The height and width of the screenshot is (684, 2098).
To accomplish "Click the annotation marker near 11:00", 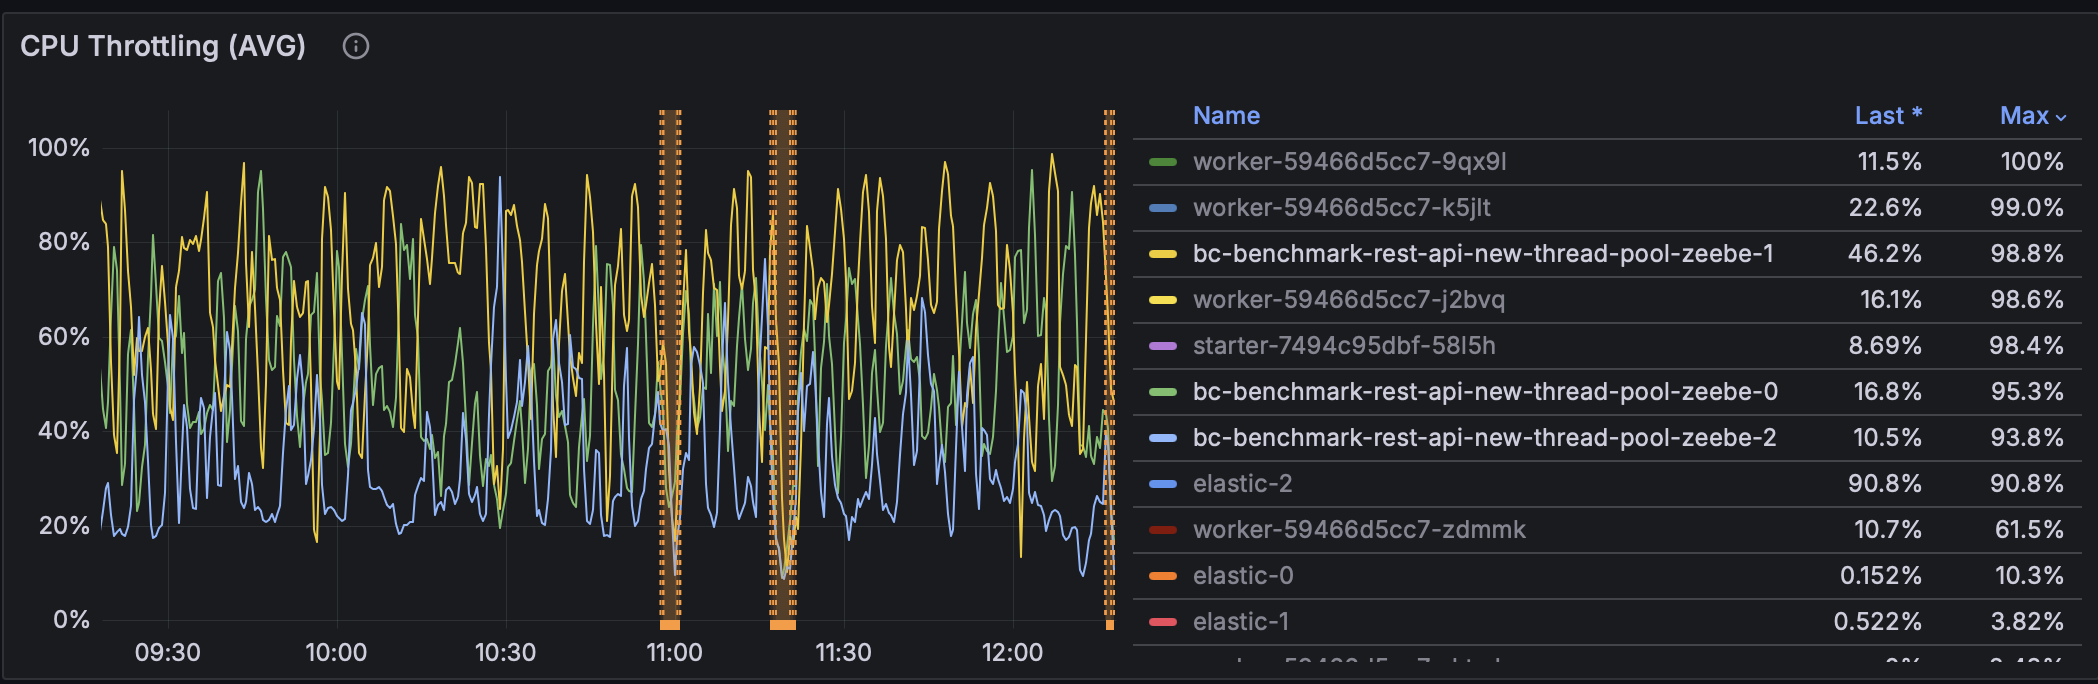I will pos(670,625).
